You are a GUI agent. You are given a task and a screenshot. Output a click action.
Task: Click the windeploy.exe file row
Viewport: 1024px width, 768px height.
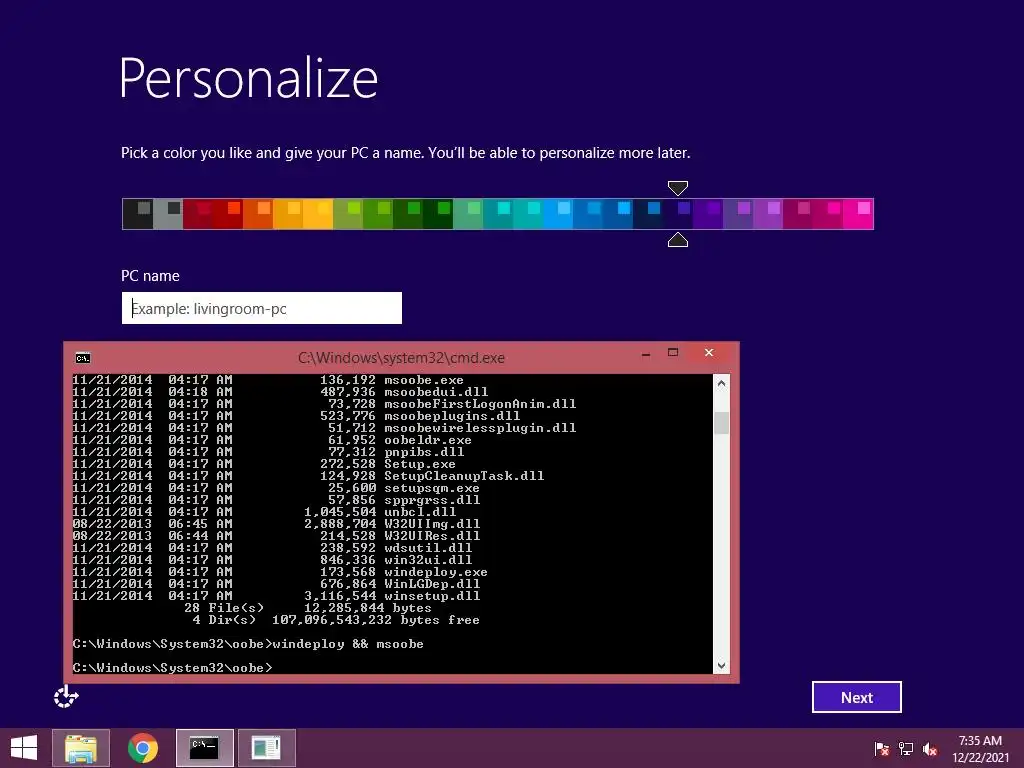280,571
